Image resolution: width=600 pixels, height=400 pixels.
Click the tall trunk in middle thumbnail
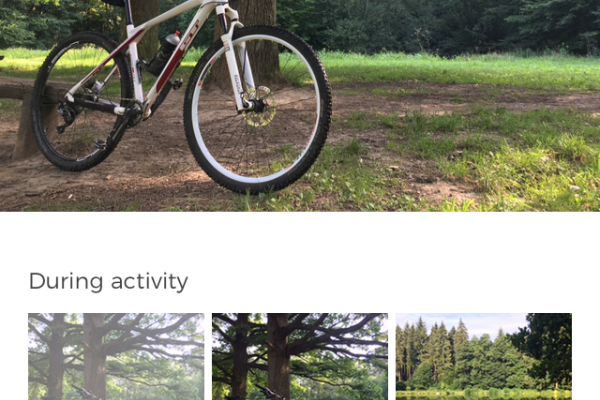(278, 356)
